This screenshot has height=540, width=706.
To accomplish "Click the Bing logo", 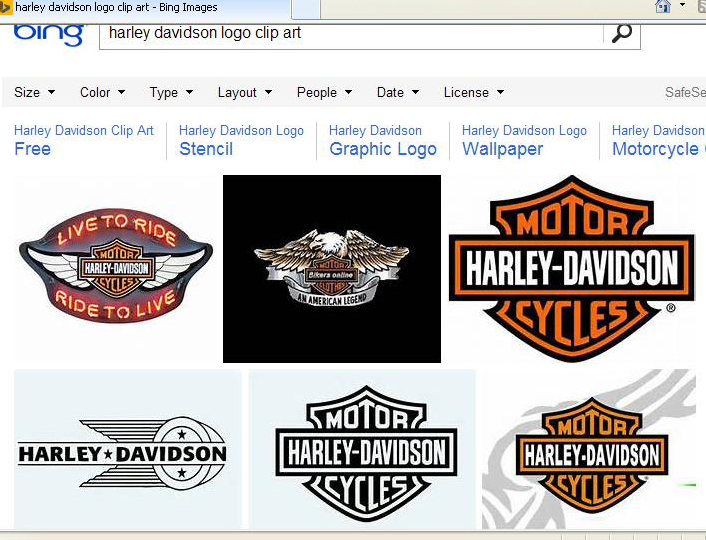I will tap(49, 34).
